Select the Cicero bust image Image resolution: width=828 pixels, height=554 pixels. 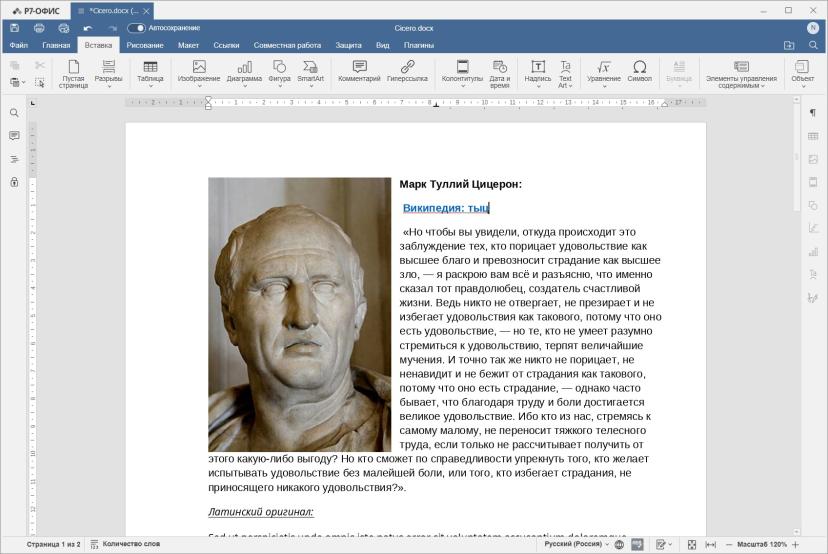coord(299,314)
